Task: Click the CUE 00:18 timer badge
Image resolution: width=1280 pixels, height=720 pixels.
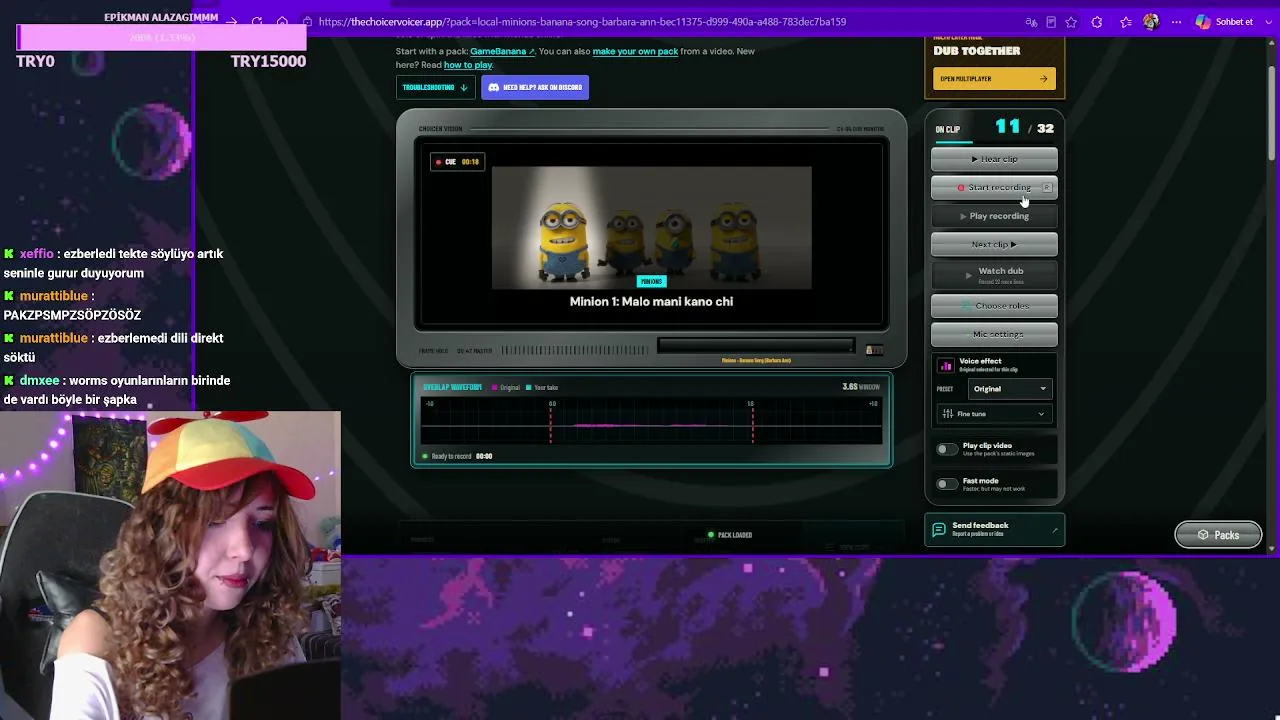Action: (x=457, y=162)
